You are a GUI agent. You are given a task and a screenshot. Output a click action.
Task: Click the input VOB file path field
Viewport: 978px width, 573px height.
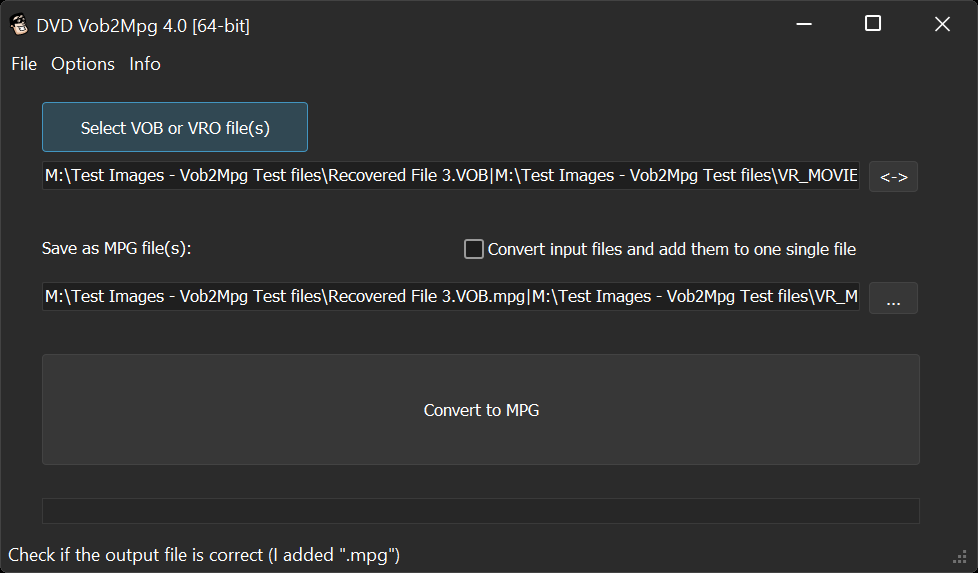pos(450,177)
